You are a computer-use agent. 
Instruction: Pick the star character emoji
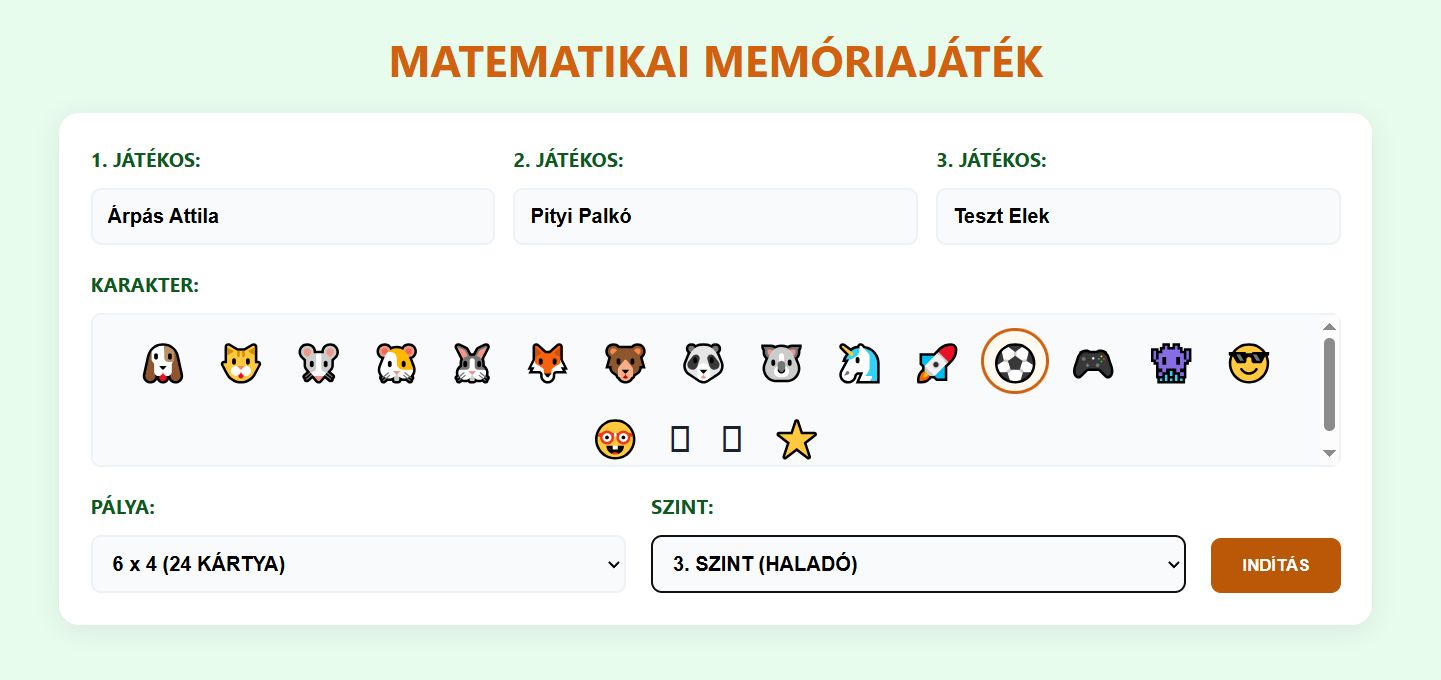coord(796,440)
